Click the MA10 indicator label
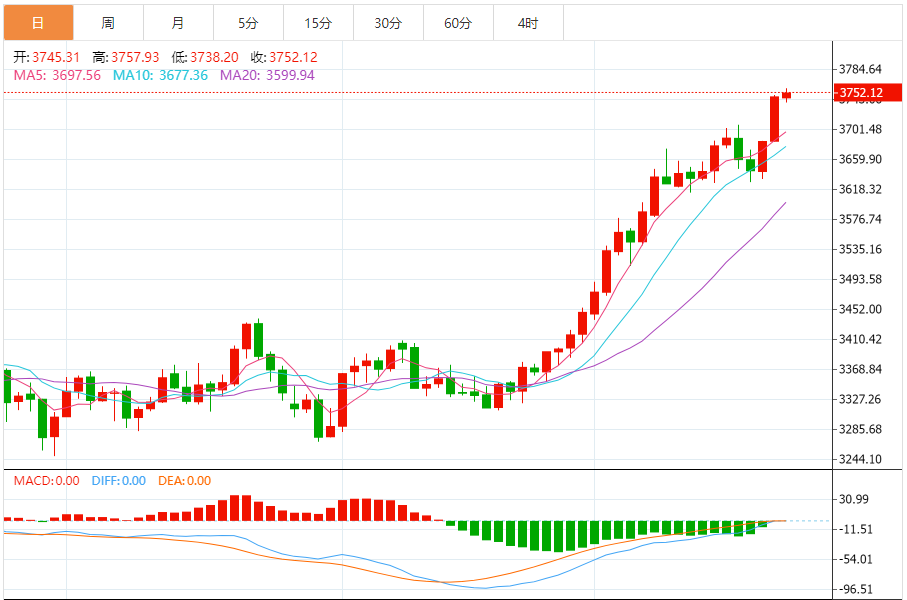This screenshot has height=600, width=907. [x=160, y=75]
